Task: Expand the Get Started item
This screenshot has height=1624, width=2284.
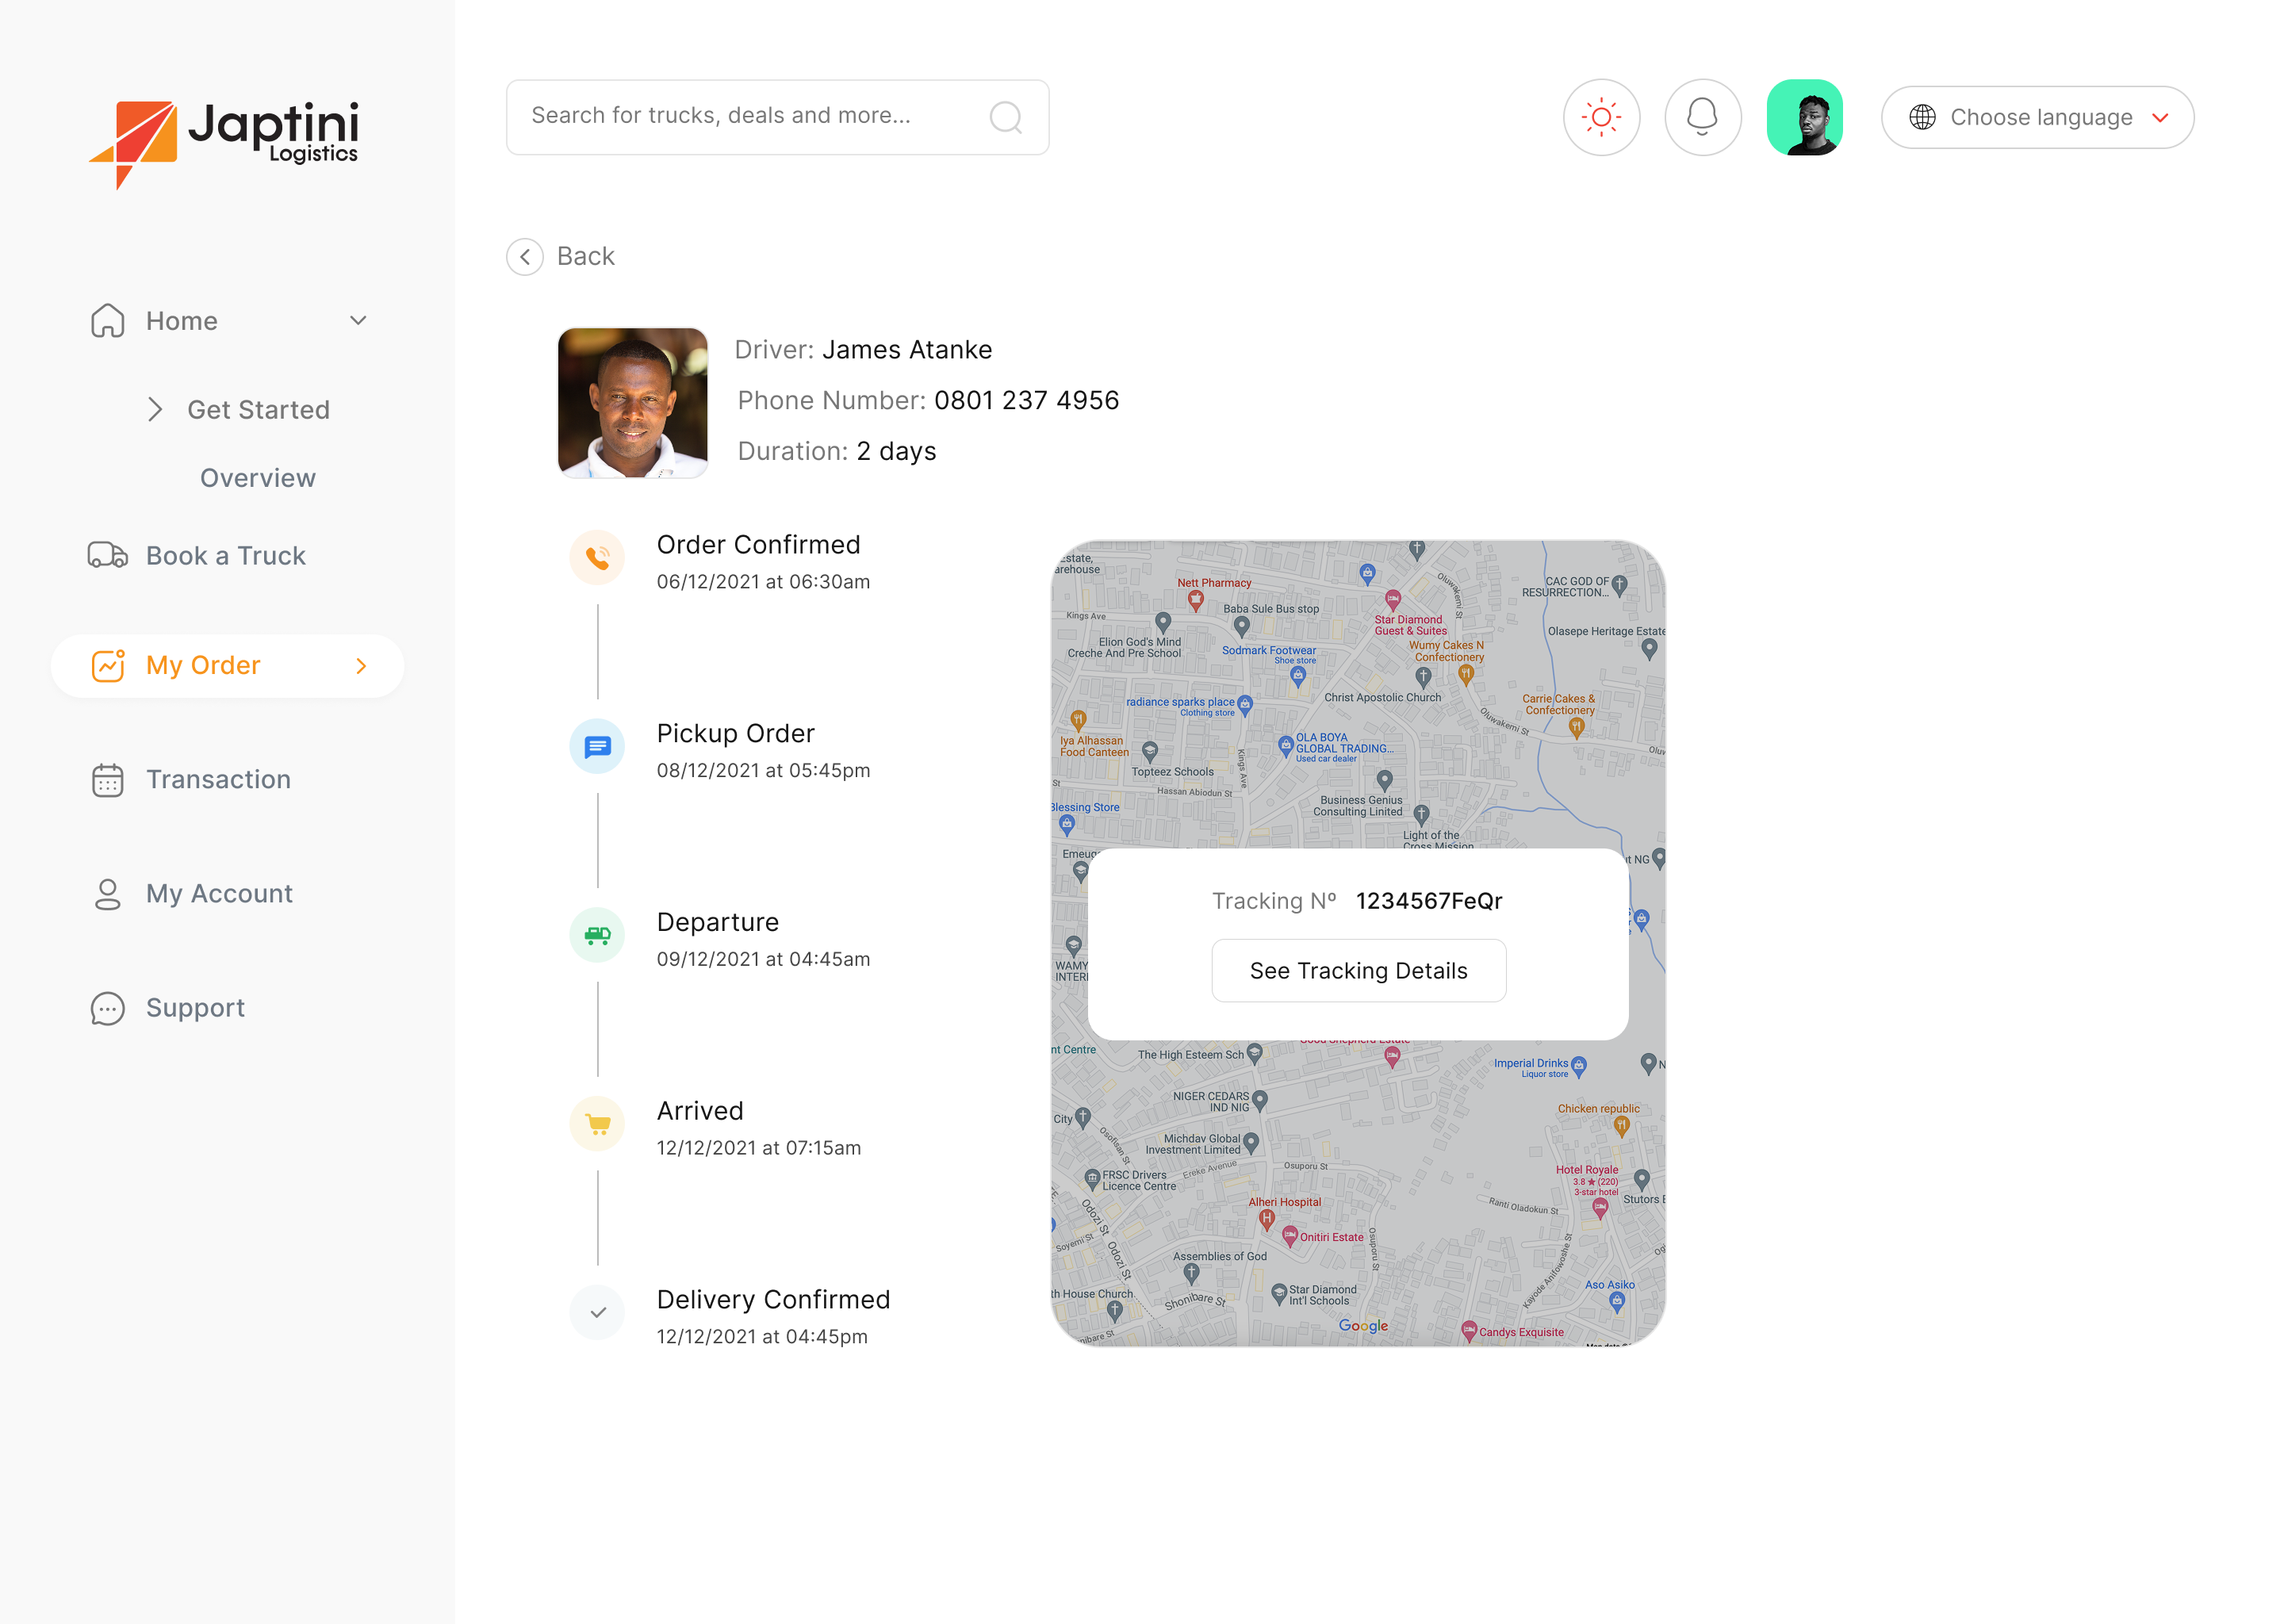Action: 238,409
